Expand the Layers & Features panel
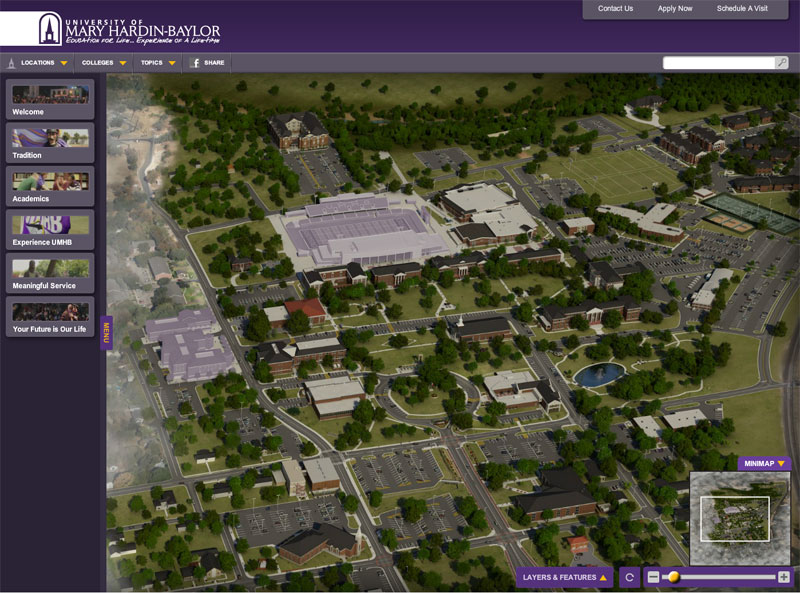Screen dimensions: 800x593 click(x=565, y=577)
